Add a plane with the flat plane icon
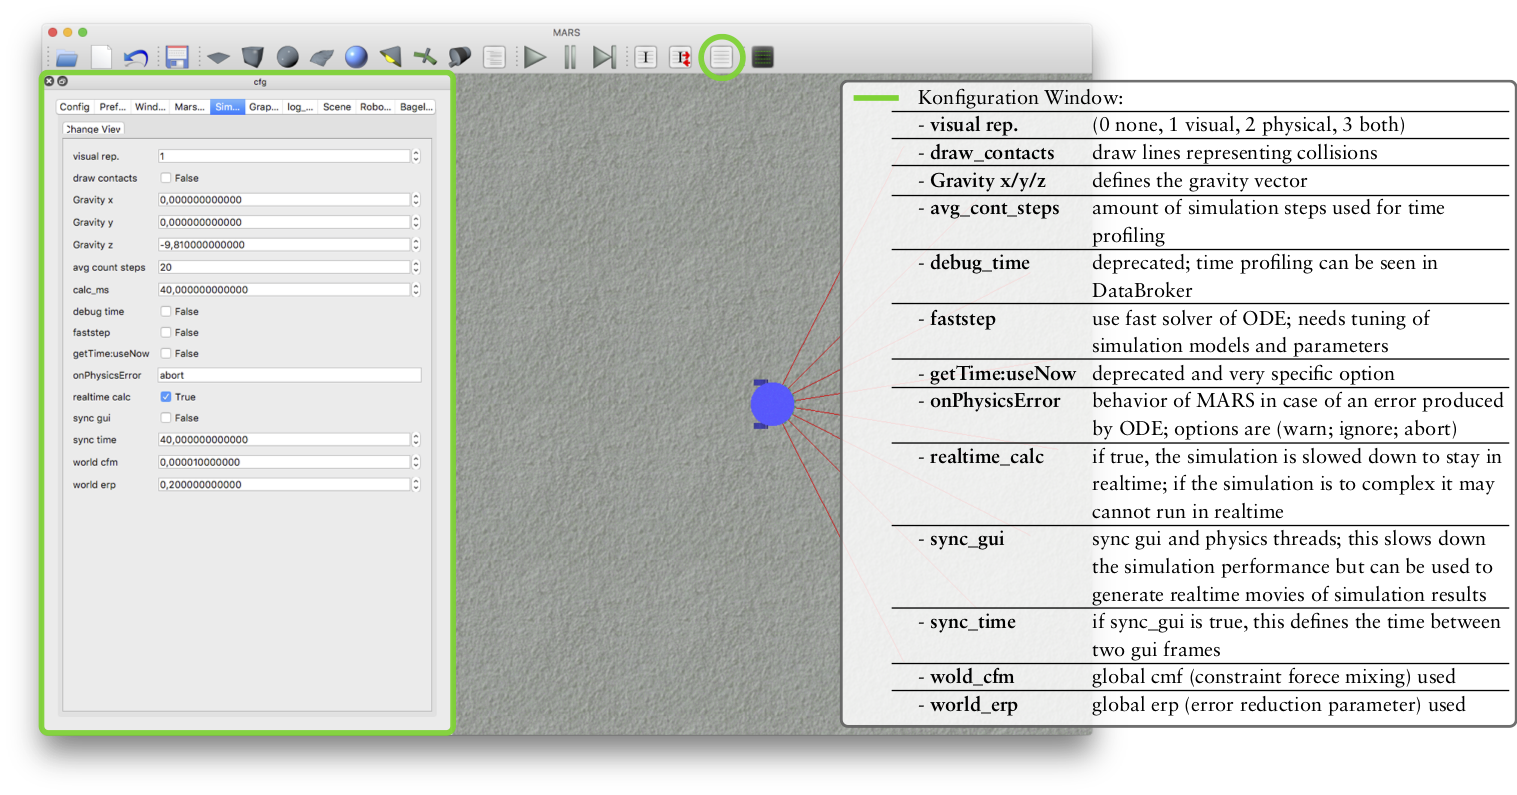The image size is (1517, 795). [218, 58]
